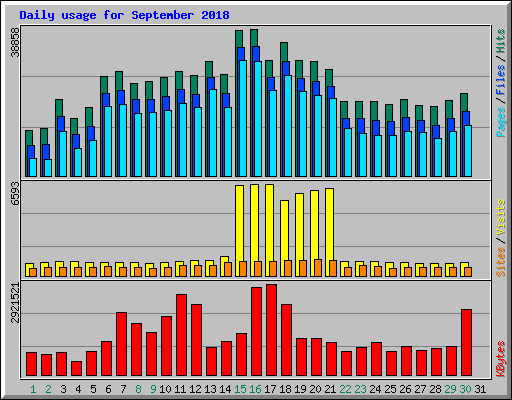Select the red KBytes bar for day 11
Viewport: 512px width, 400px height.
pos(181,335)
